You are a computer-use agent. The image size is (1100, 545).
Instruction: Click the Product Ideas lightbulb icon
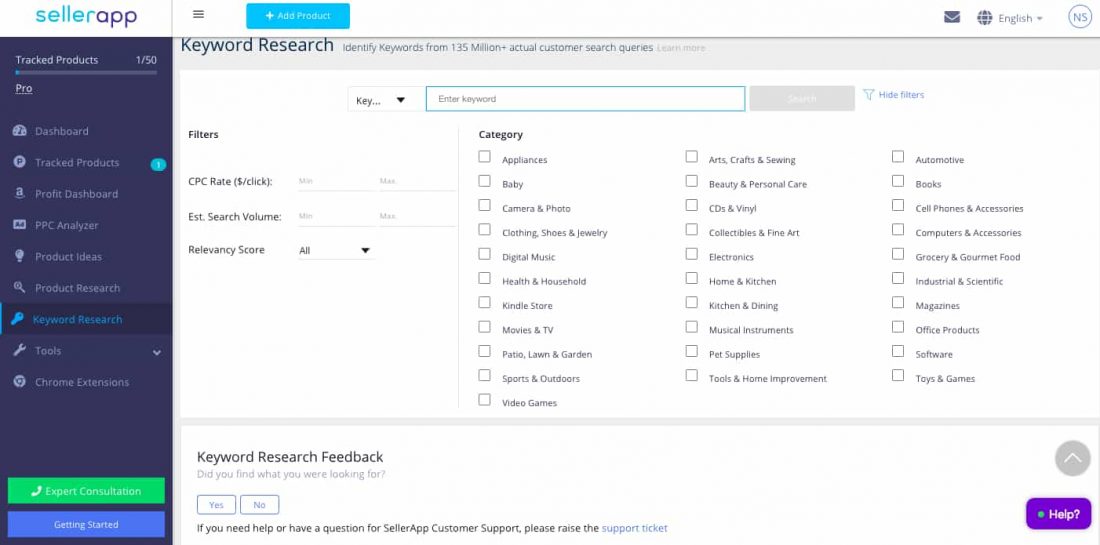20,256
